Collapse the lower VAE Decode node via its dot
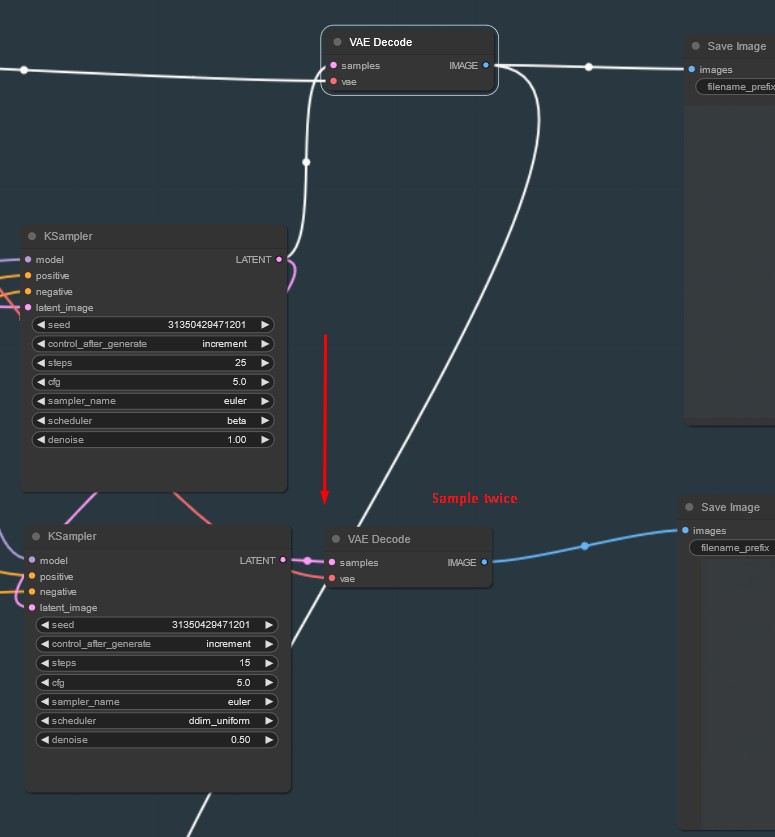 [x=336, y=539]
